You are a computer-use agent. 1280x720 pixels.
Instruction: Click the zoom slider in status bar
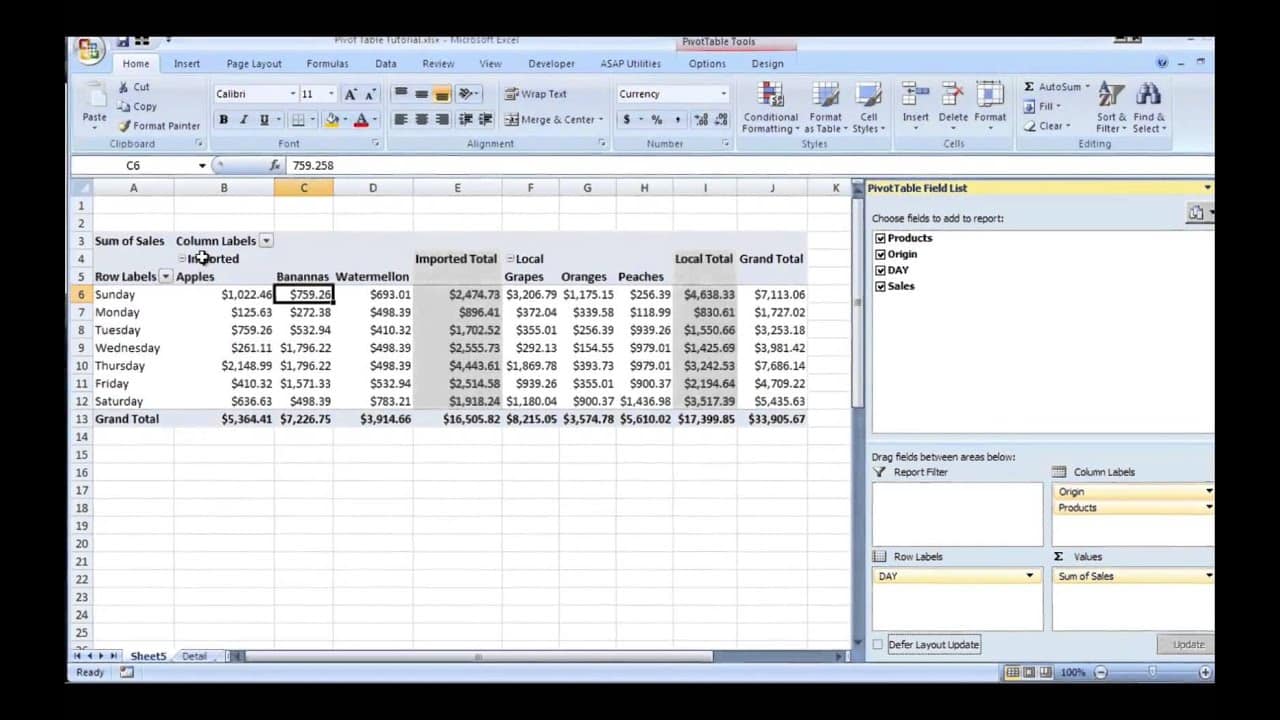tap(1153, 673)
